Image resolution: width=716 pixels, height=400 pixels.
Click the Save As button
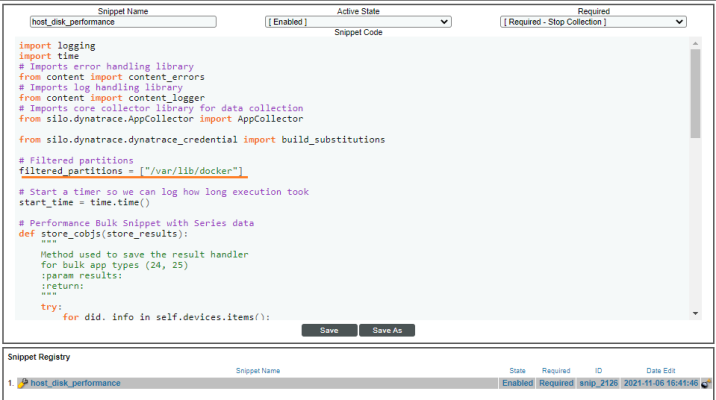point(387,330)
